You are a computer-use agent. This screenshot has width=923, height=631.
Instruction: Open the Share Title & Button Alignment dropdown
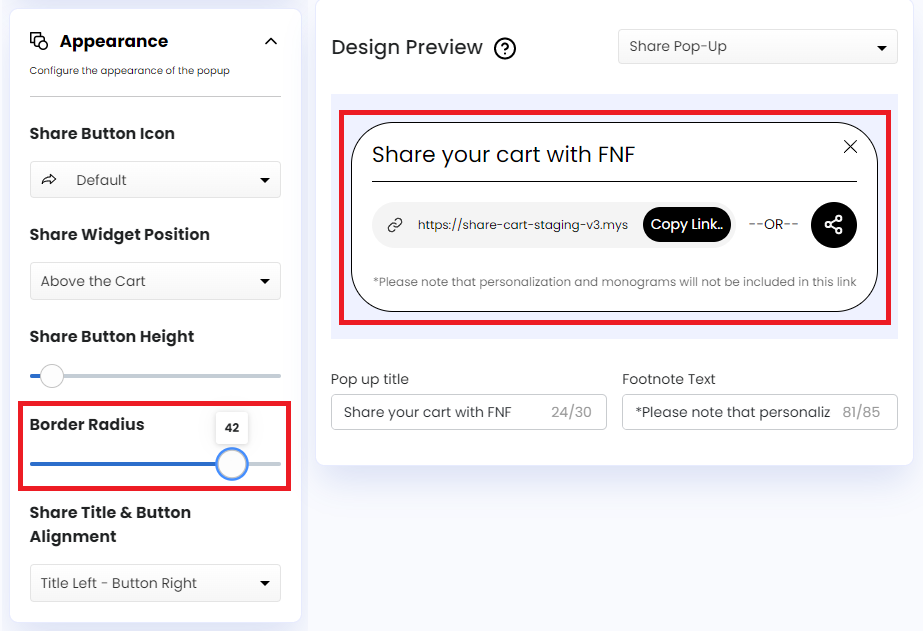(x=155, y=583)
